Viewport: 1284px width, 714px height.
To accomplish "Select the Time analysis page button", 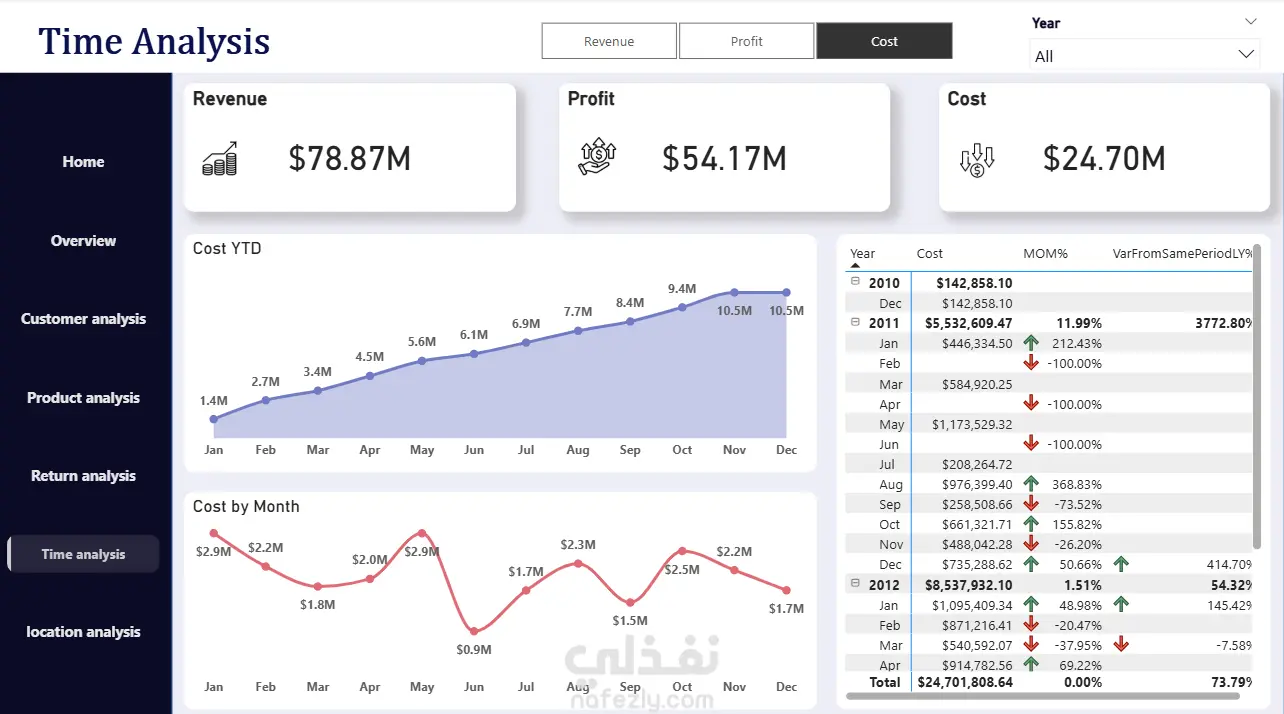I will tap(83, 554).
